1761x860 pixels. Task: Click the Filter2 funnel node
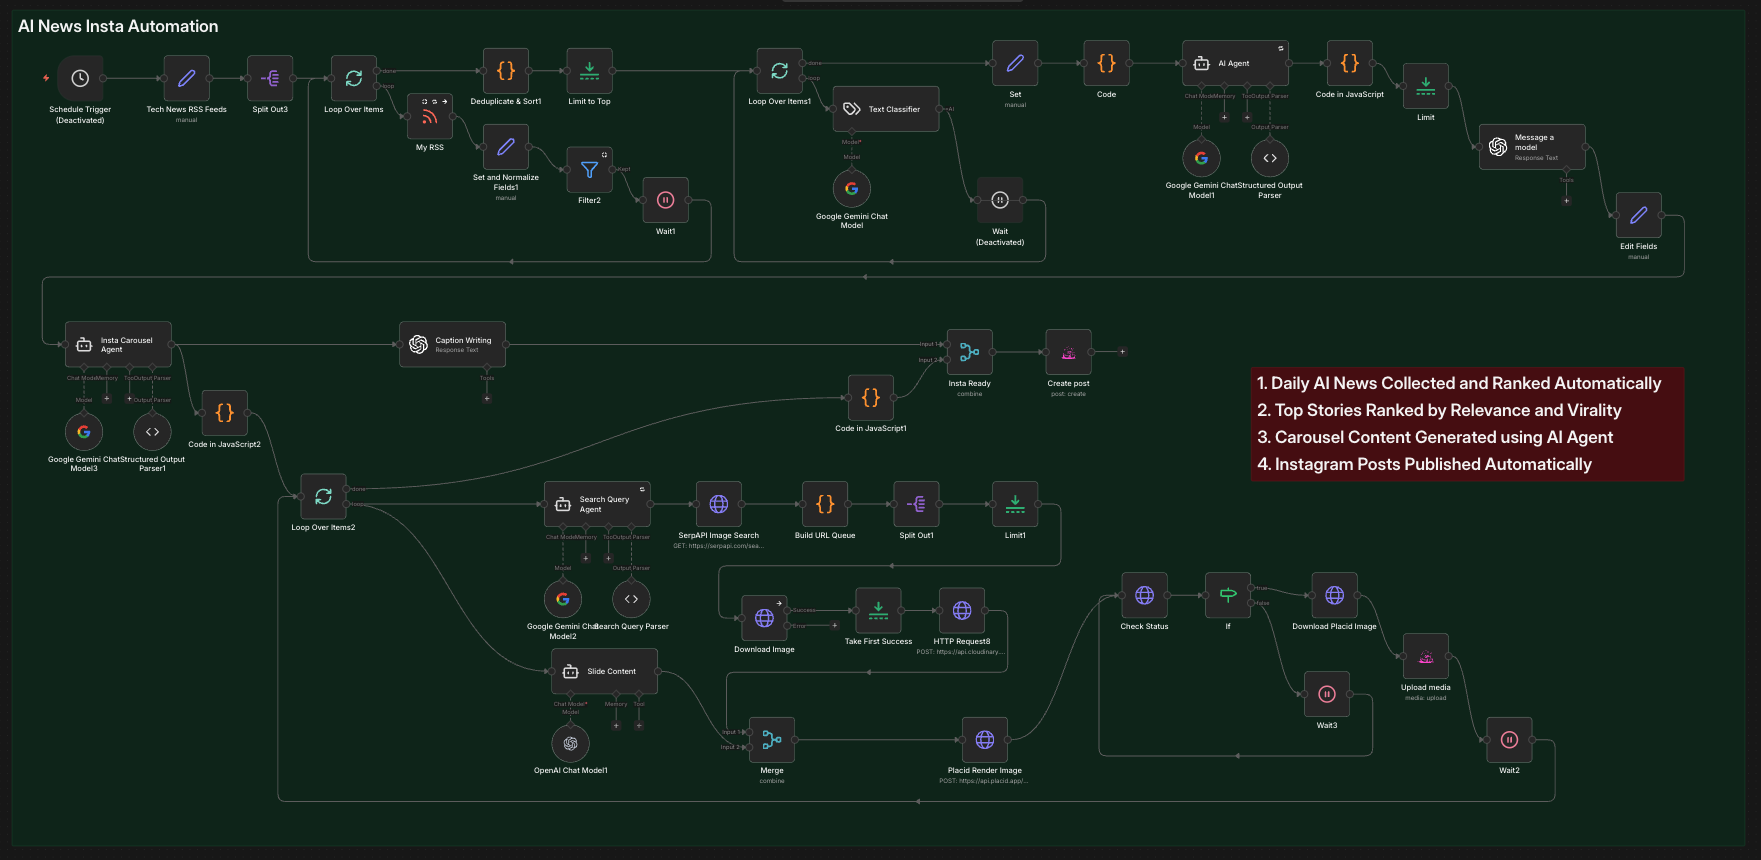pos(589,170)
